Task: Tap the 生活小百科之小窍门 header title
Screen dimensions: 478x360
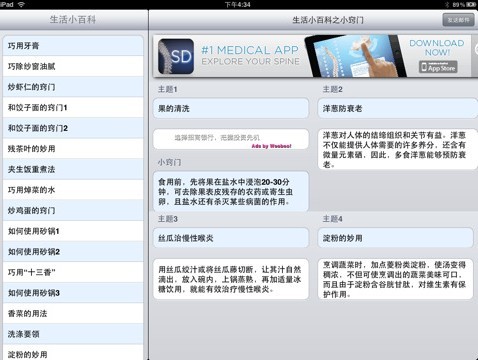Action: (328, 20)
